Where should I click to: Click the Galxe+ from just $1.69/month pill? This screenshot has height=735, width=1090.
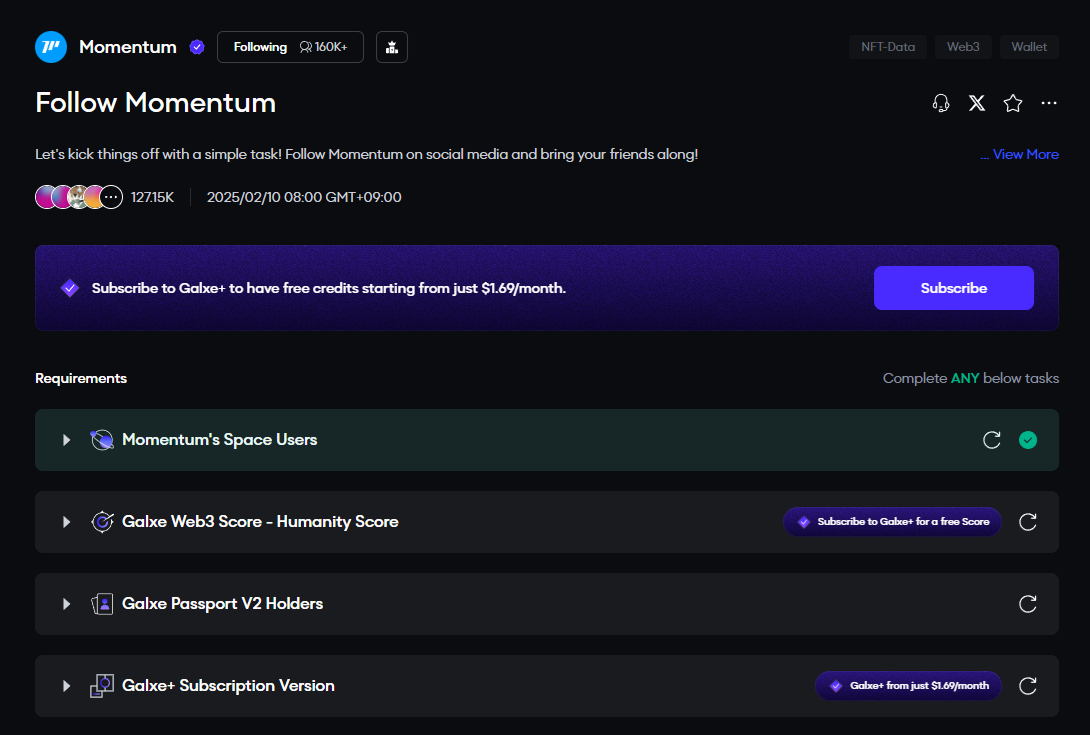[908, 686]
